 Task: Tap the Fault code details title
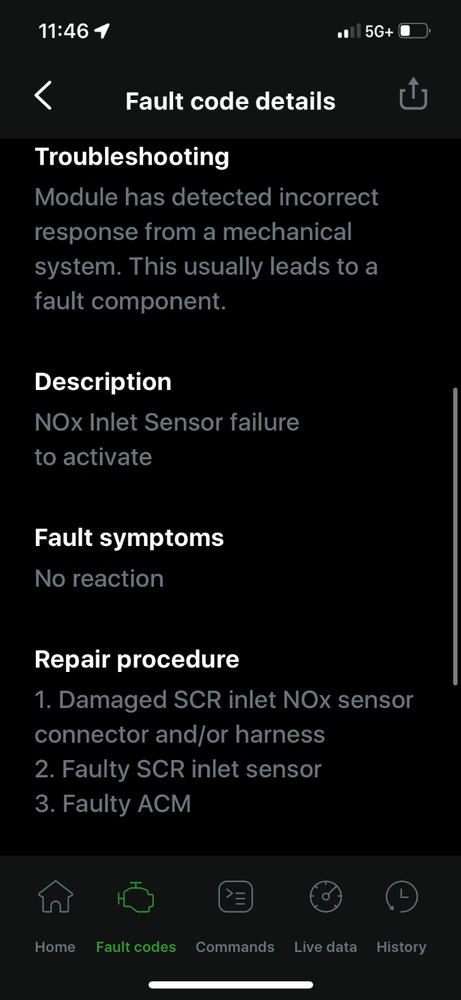(x=230, y=101)
